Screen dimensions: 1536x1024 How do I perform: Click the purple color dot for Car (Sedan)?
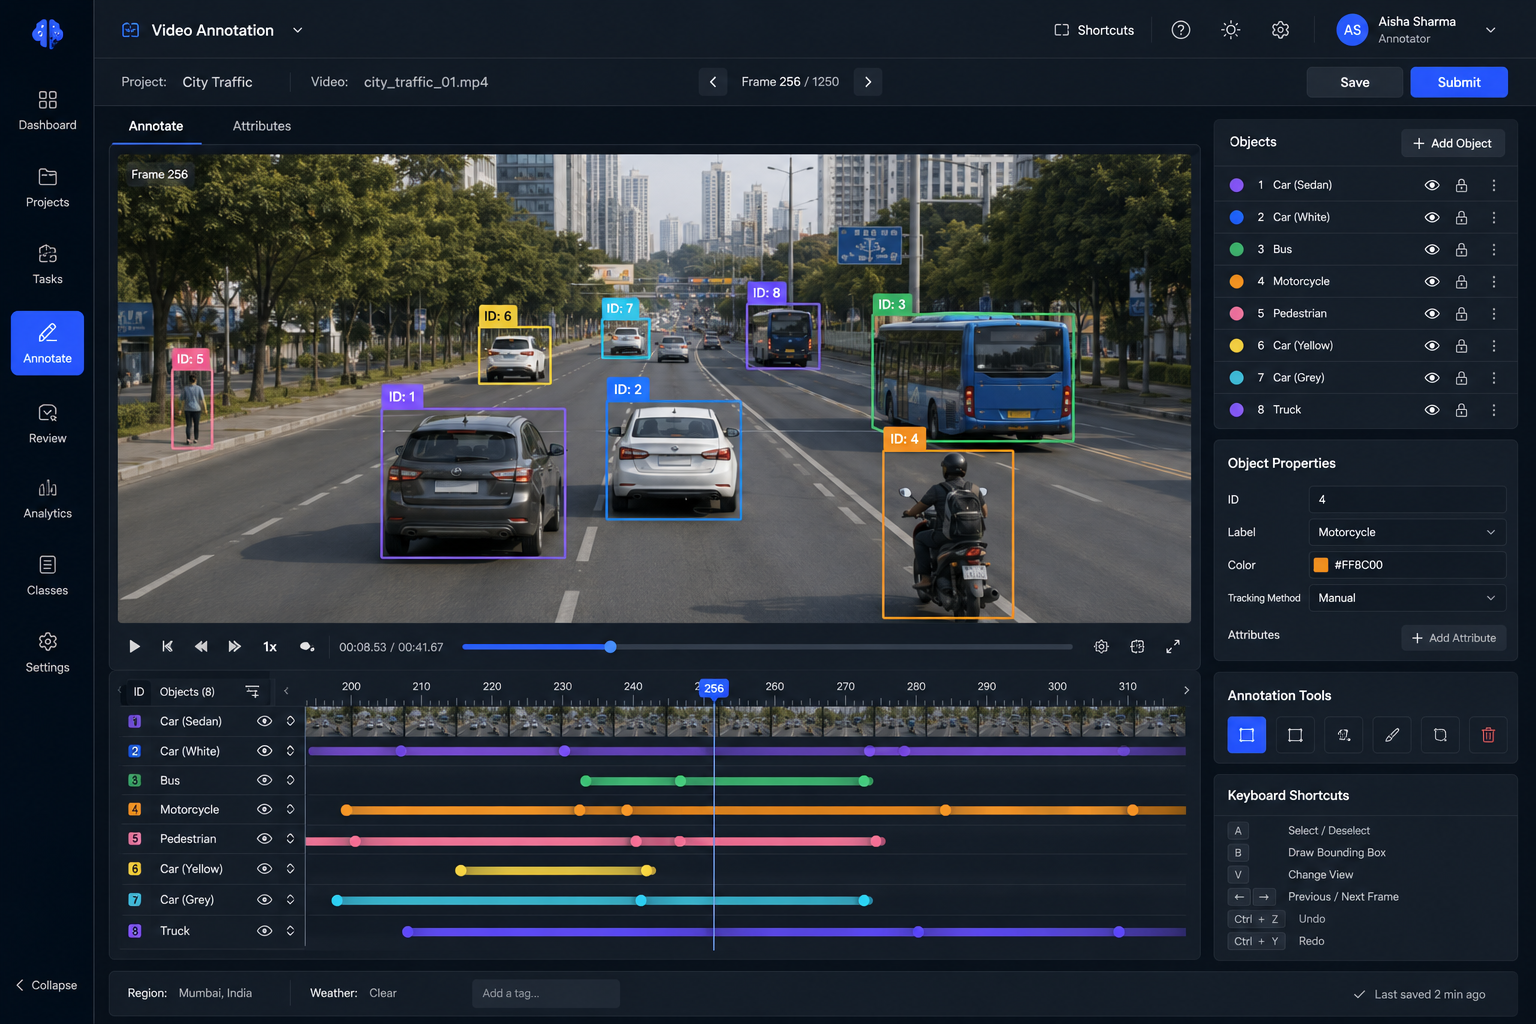(x=1236, y=185)
